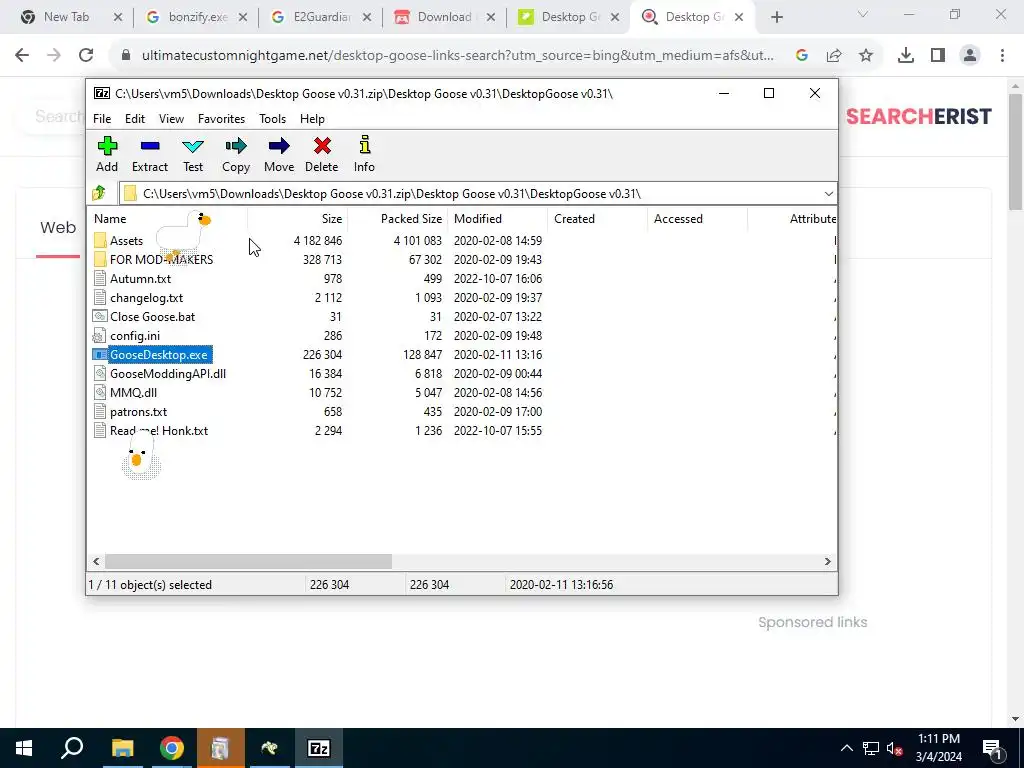The height and width of the screenshot is (768, 1024).
Task: Select the Autumn.txt file
Action: point(140,279)
